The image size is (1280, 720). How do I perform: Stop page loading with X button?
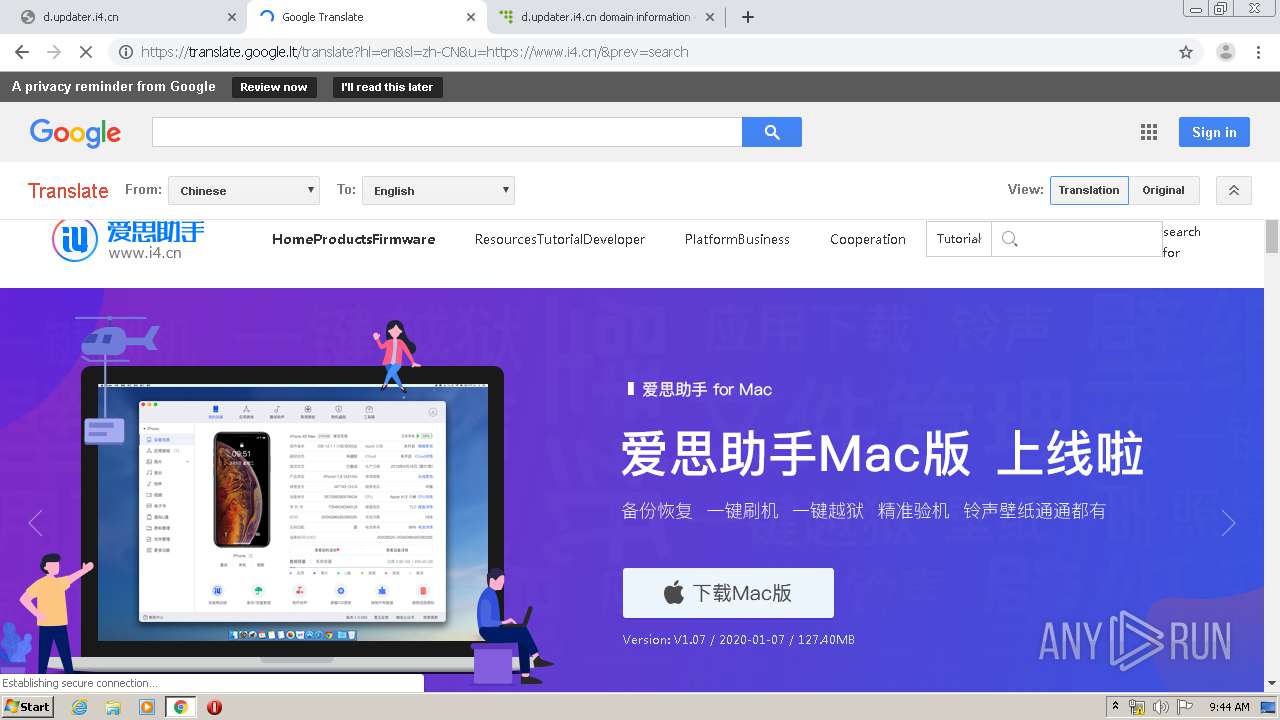point(86,52)
